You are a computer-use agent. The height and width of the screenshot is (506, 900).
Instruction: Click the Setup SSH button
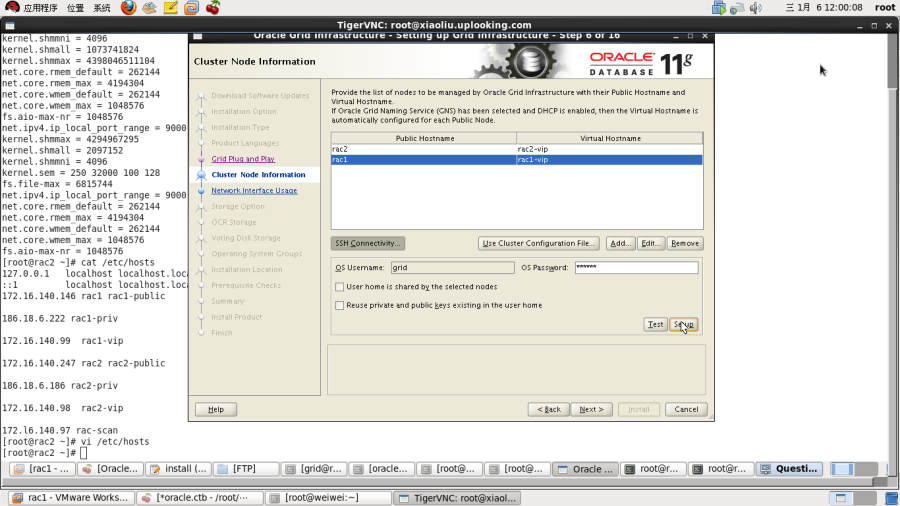[684, 325]
